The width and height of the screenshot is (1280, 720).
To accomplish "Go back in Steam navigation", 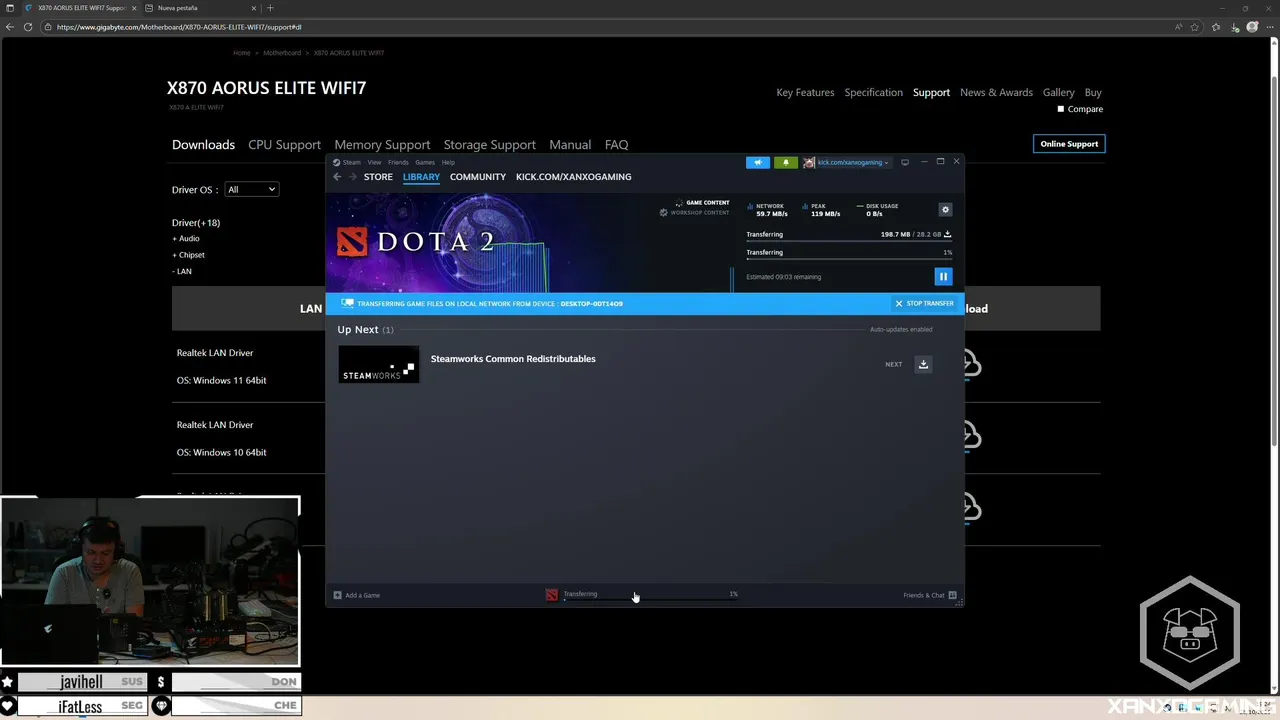I will click(337, 177).
